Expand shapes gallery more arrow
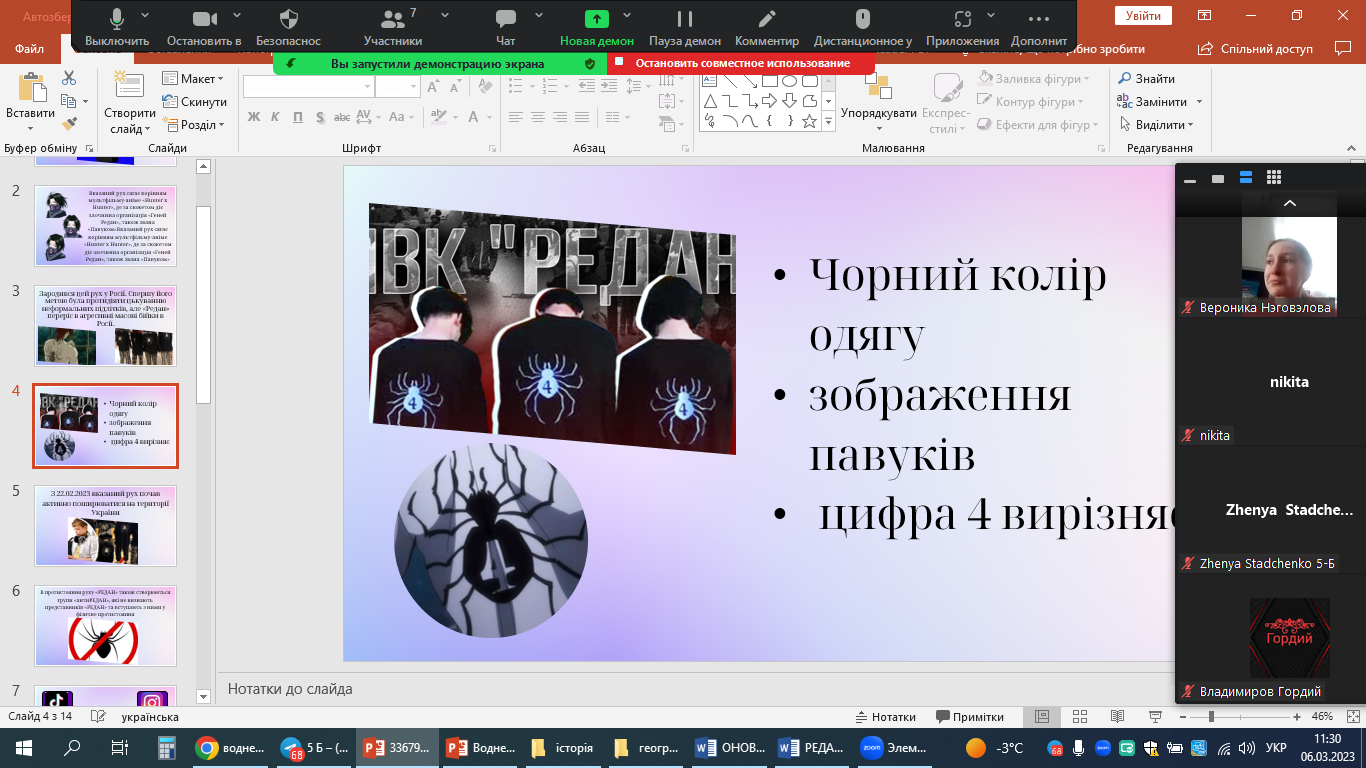The image size is (1366, 768). click(828, 122)
